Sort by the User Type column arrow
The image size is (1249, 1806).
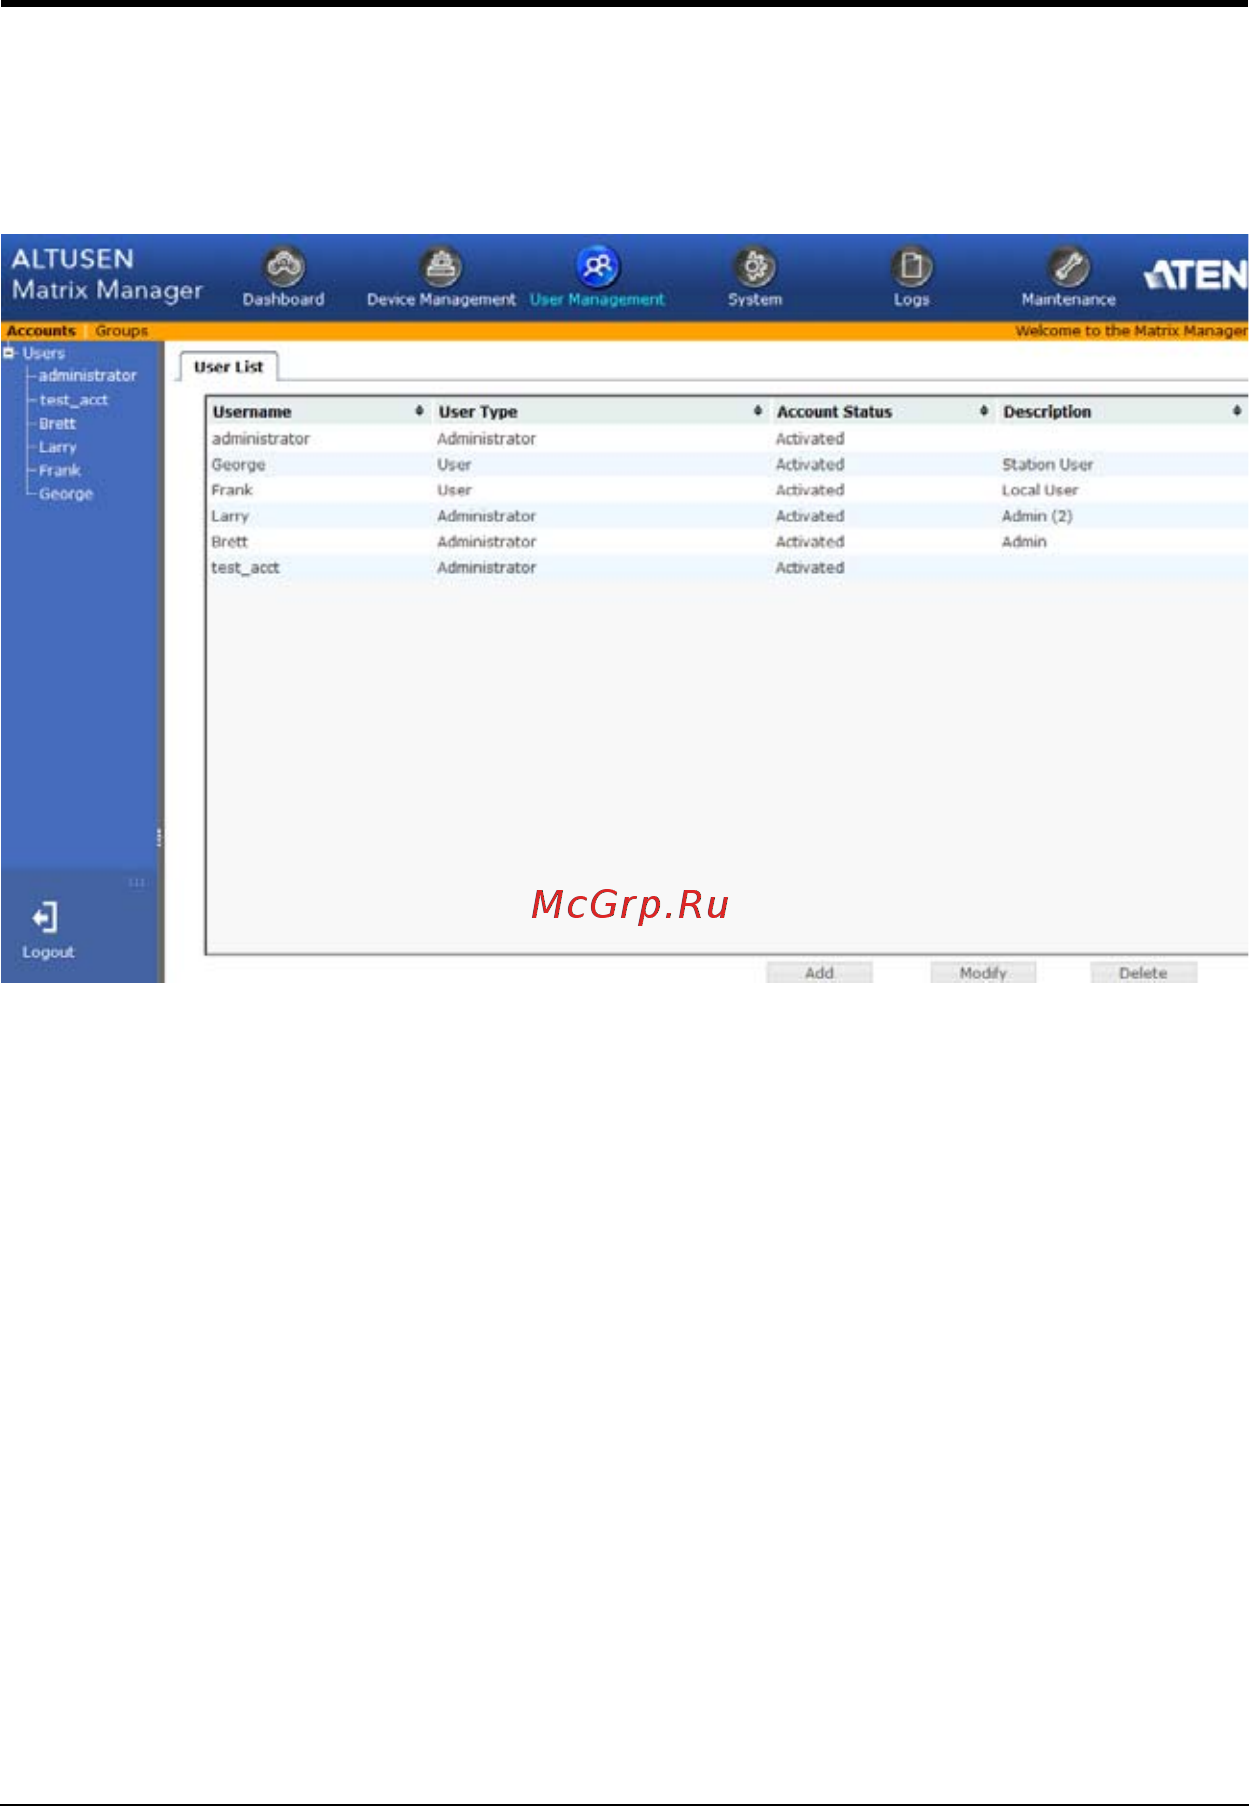[x=758, y=411]
